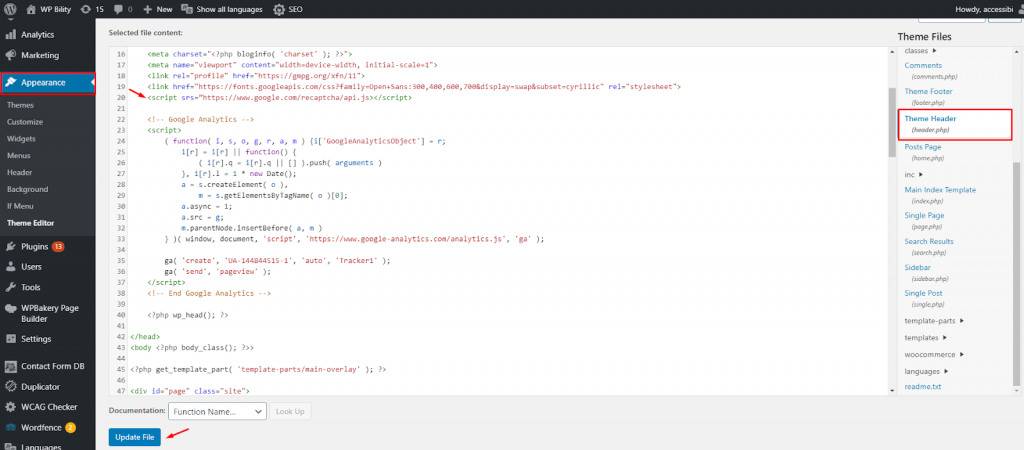The width and height of the screenshot is (1024, 450).
Task: Open the Single Page file link
Action: click(924, 216)
